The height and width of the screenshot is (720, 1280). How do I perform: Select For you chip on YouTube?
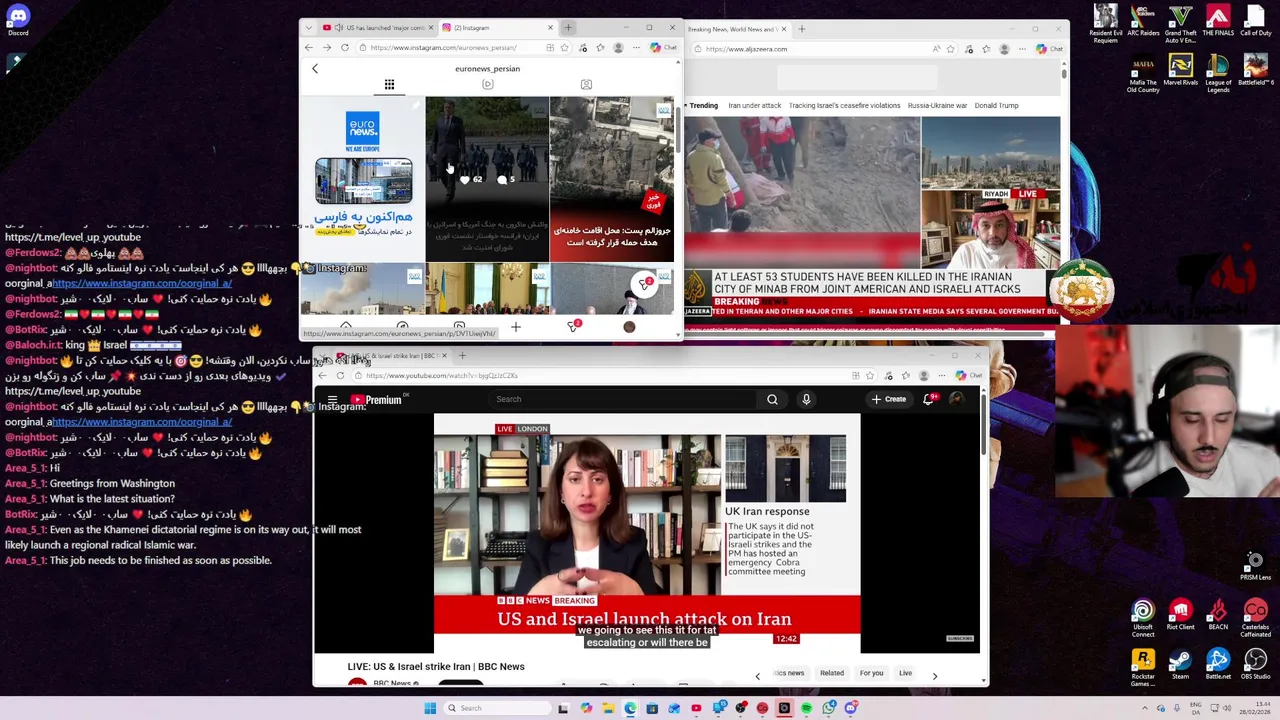pos(871,674)
